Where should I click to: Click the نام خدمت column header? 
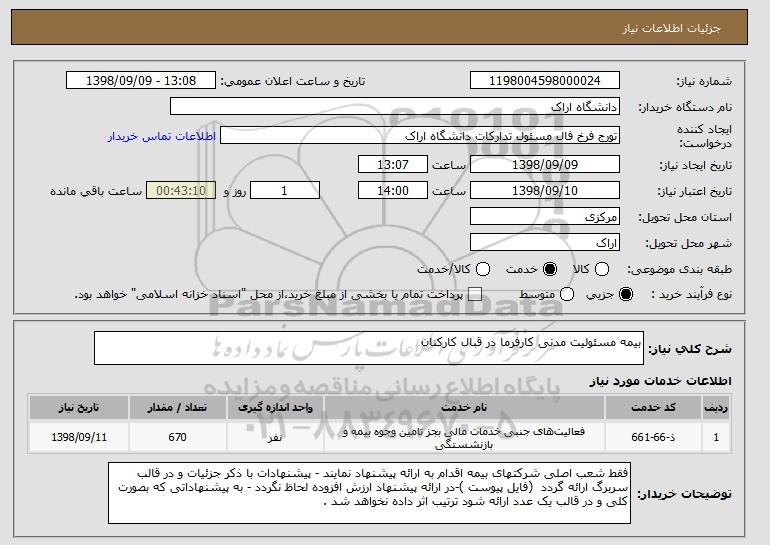464,408
